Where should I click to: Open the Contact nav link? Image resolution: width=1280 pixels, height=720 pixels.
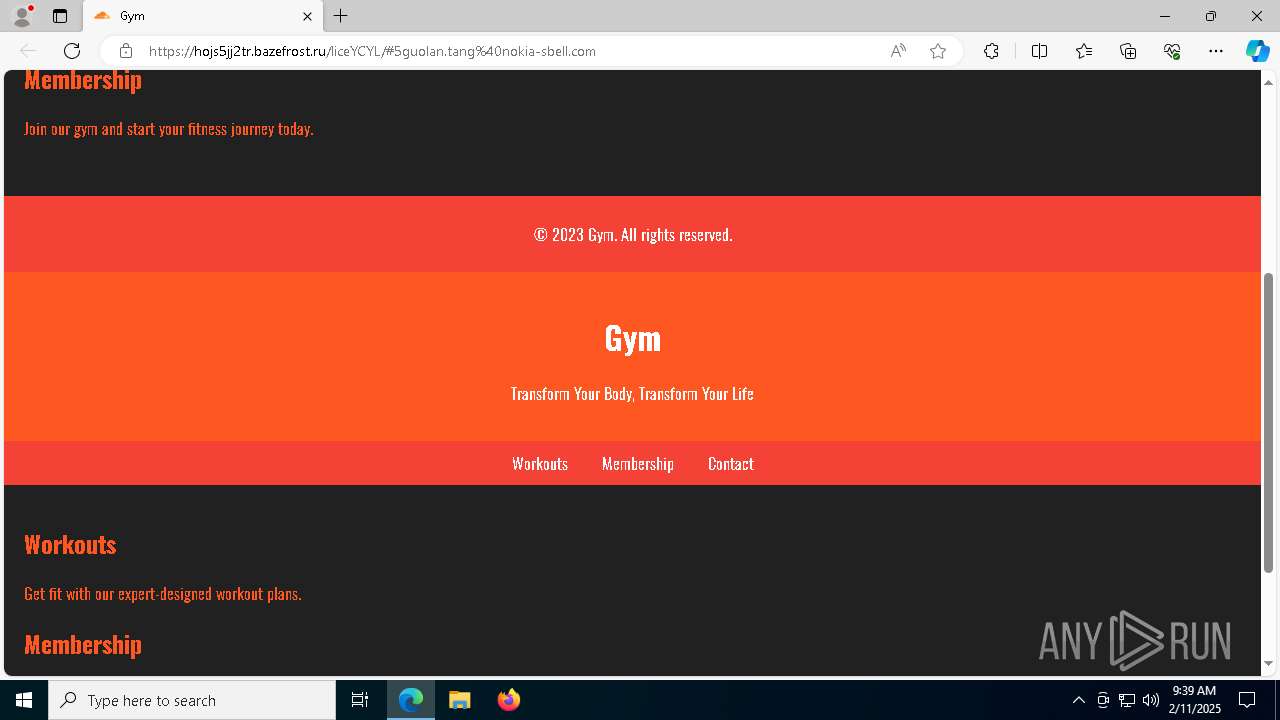[731, 464]
